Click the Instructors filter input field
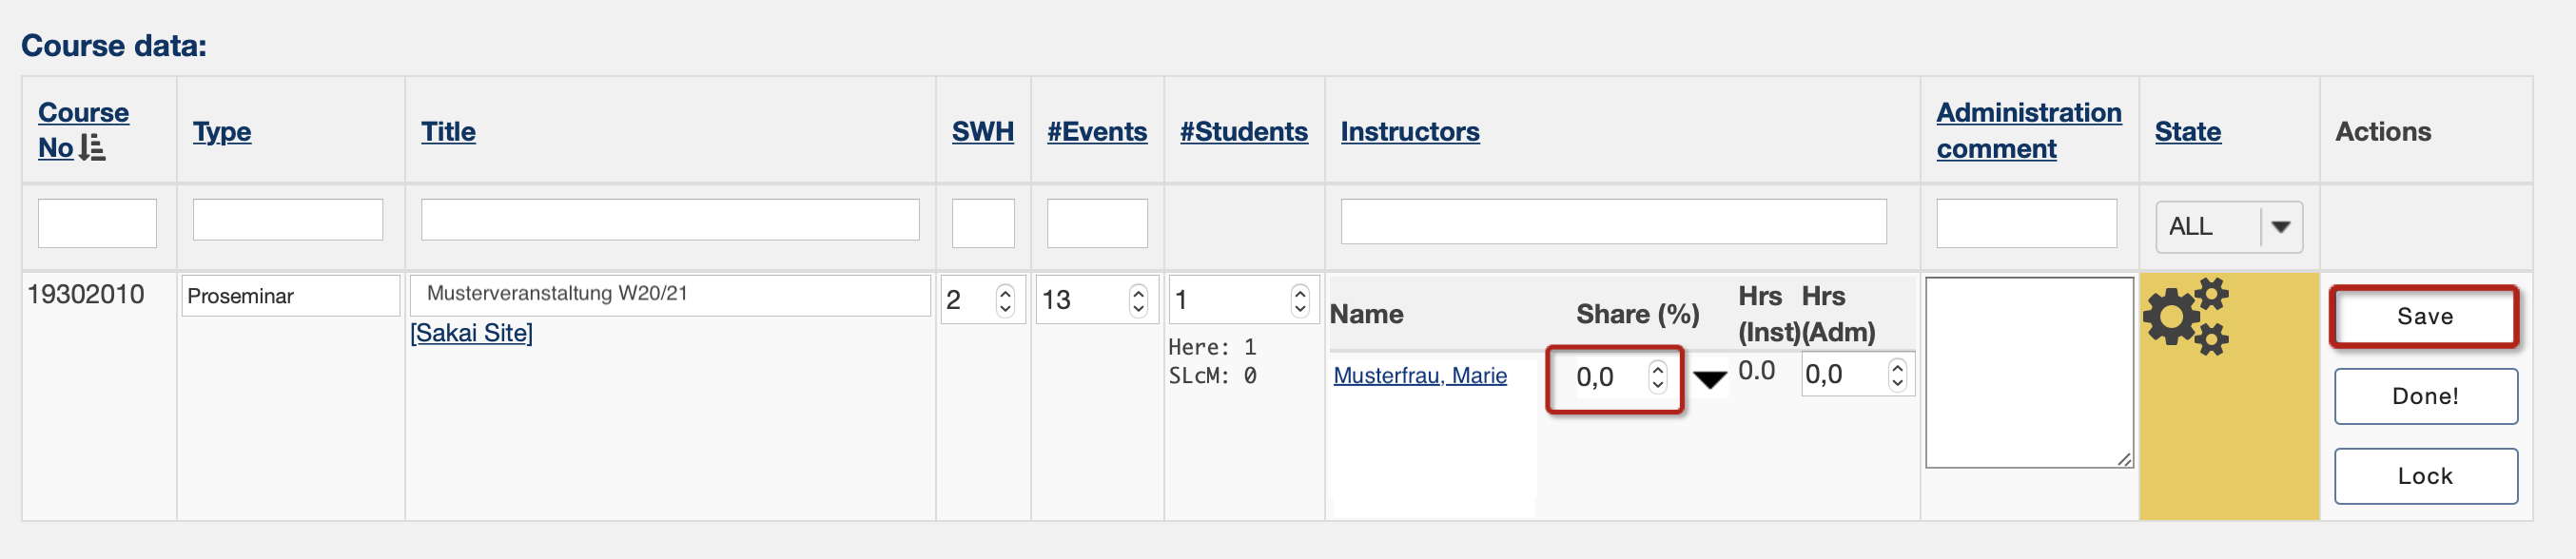Viewport: 2576px width, 559px height. 1613,222
